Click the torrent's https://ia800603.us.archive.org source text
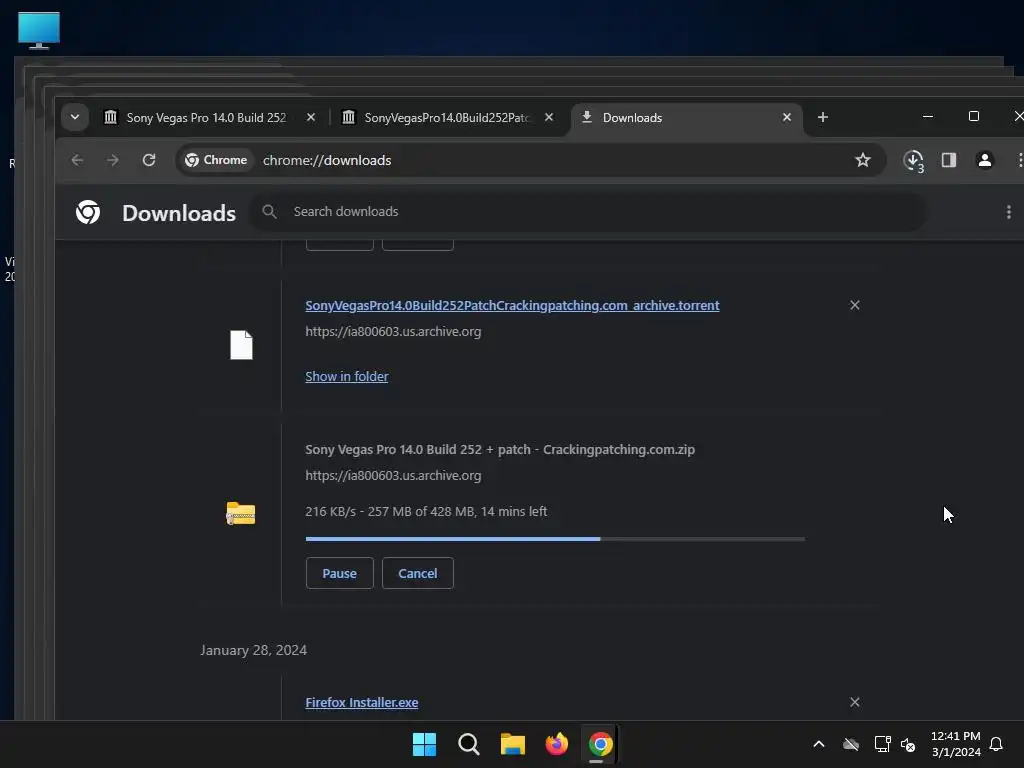This screenshot has width=1024, height=768. 393,332
